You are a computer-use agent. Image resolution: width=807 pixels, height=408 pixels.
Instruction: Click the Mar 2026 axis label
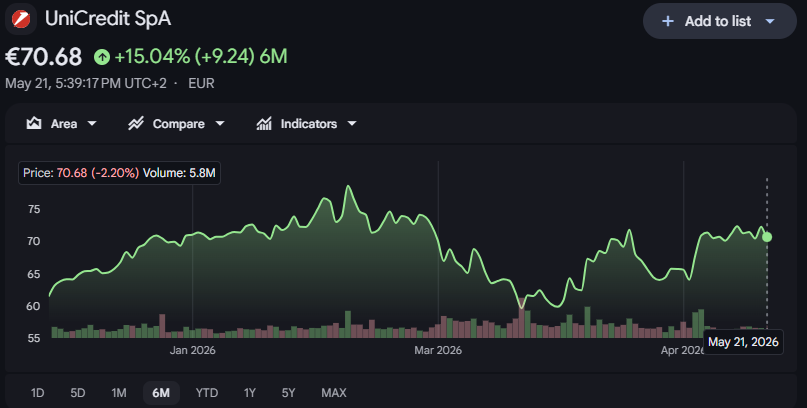point(438,350)
